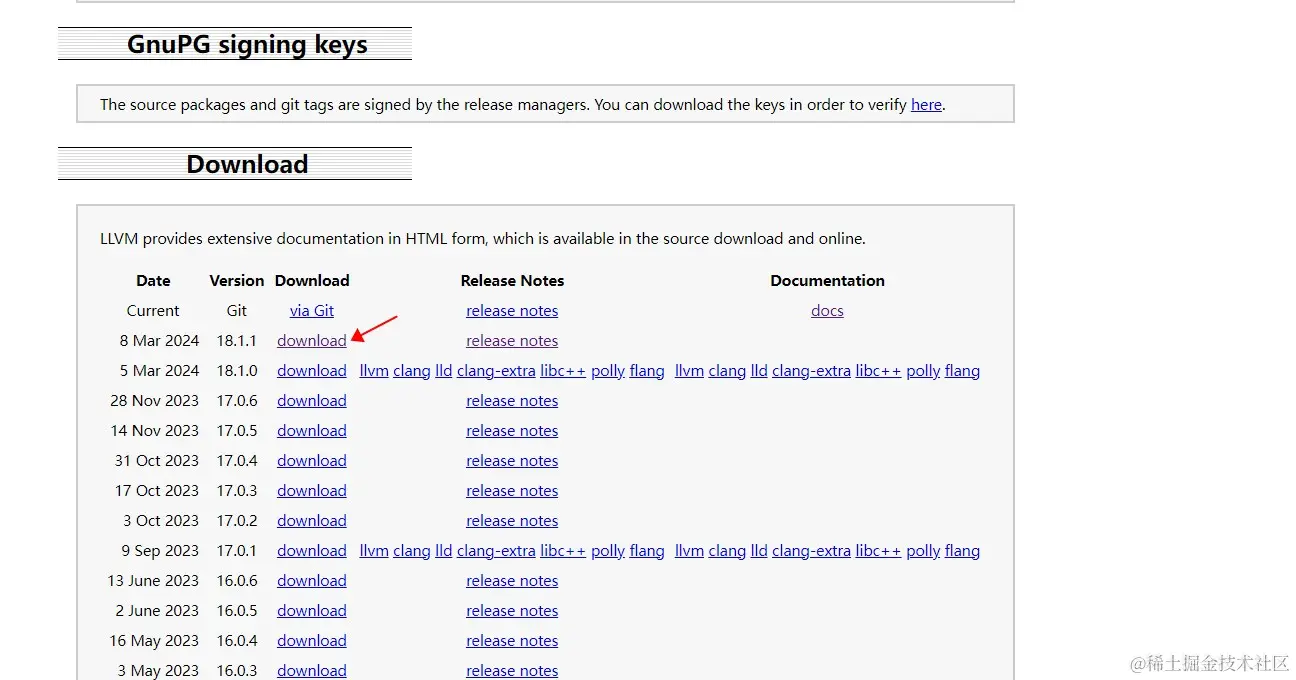Open release notes for version 17.0.2

point(512,521)
